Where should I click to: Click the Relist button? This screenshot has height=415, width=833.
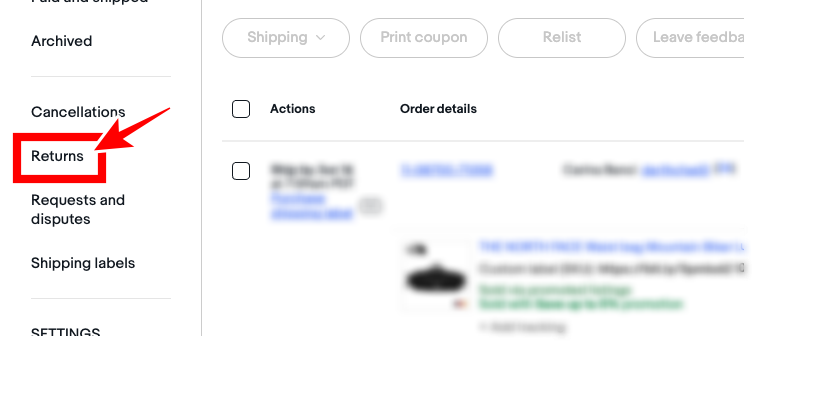[x=562, y=38]
